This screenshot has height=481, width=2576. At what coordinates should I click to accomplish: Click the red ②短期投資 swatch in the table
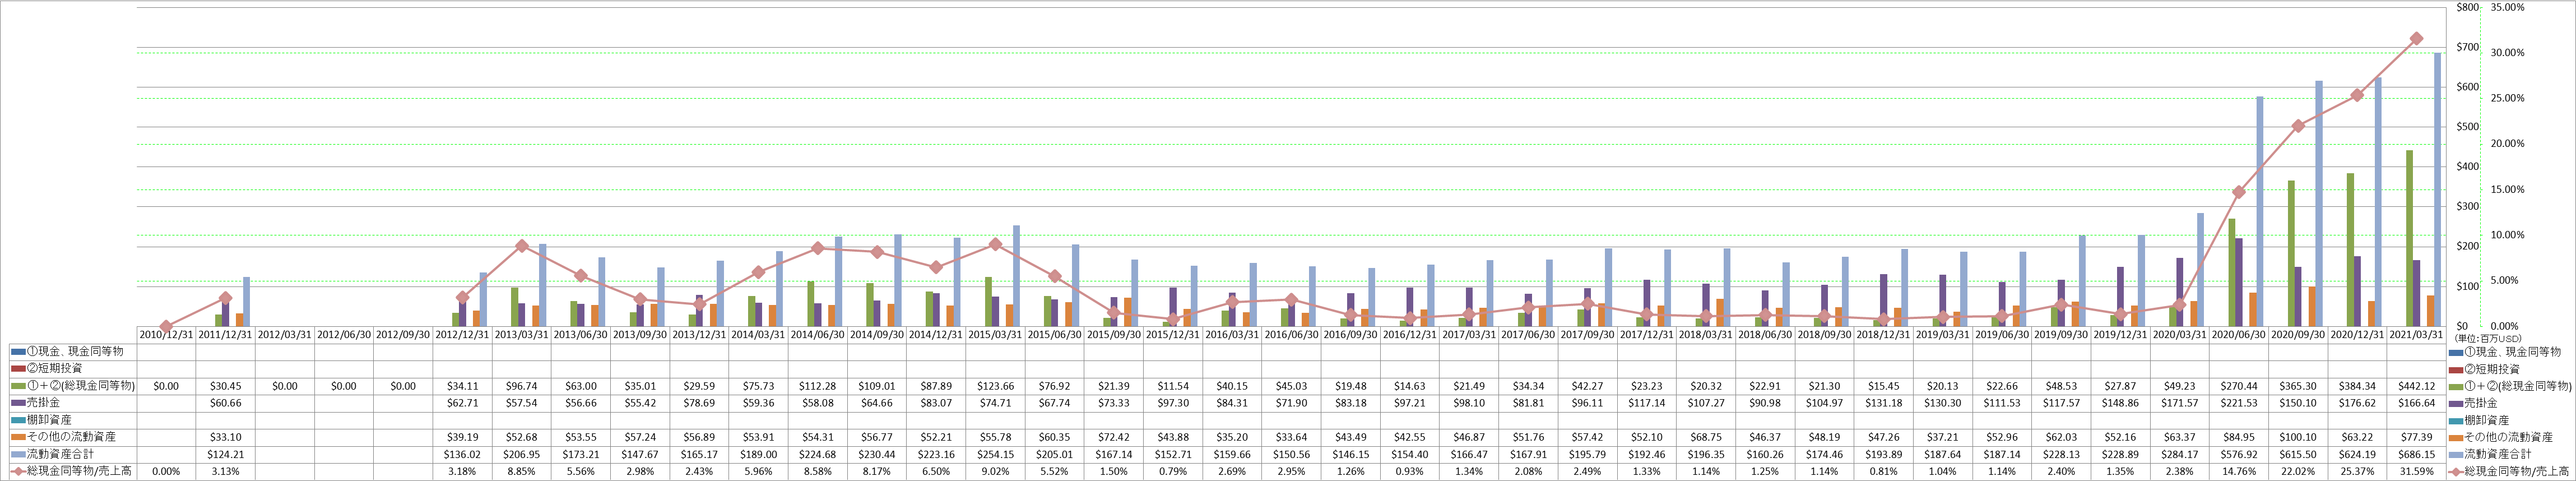(18, 369)
